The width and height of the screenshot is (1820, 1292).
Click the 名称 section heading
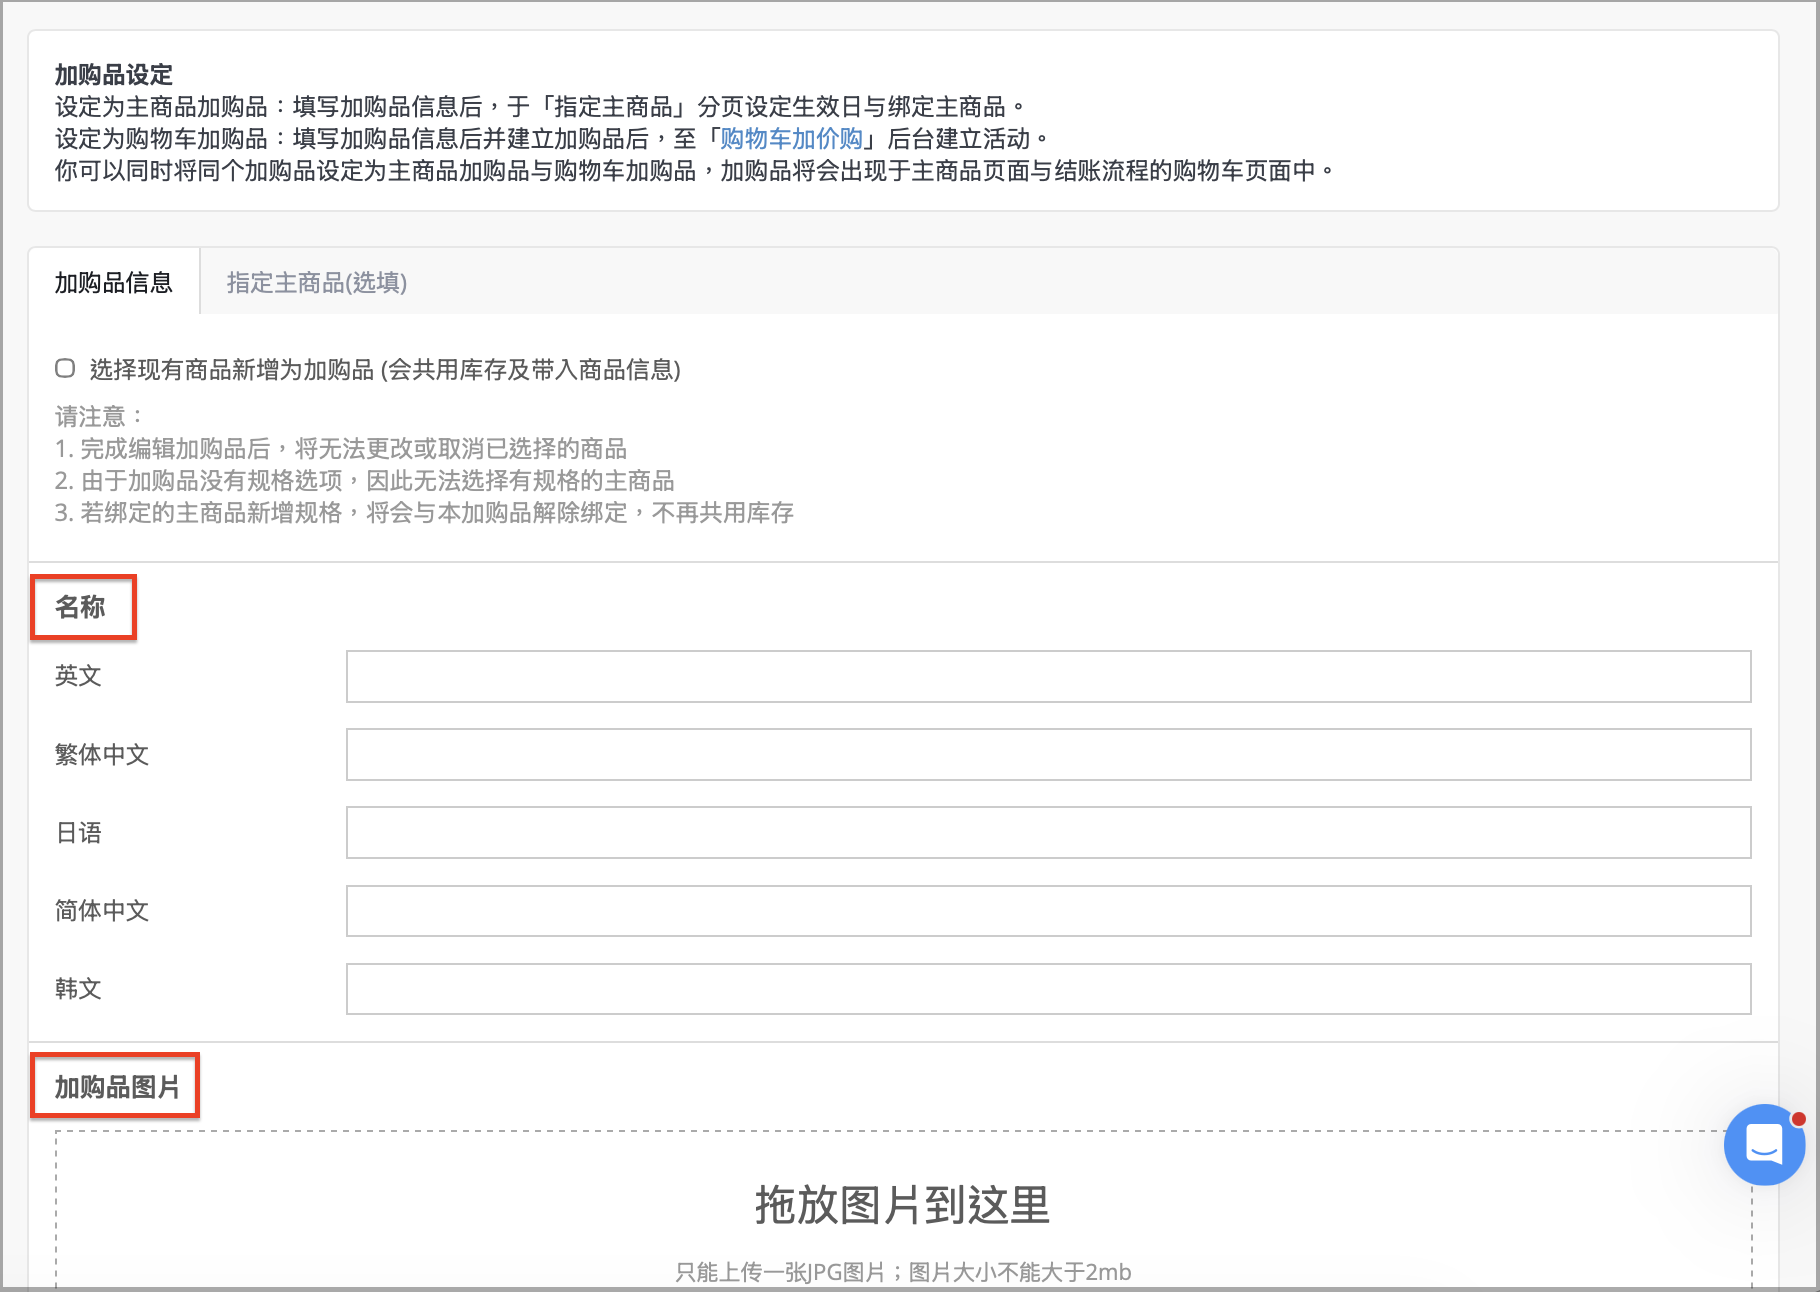pyautogui.click(x=80, y=607)
